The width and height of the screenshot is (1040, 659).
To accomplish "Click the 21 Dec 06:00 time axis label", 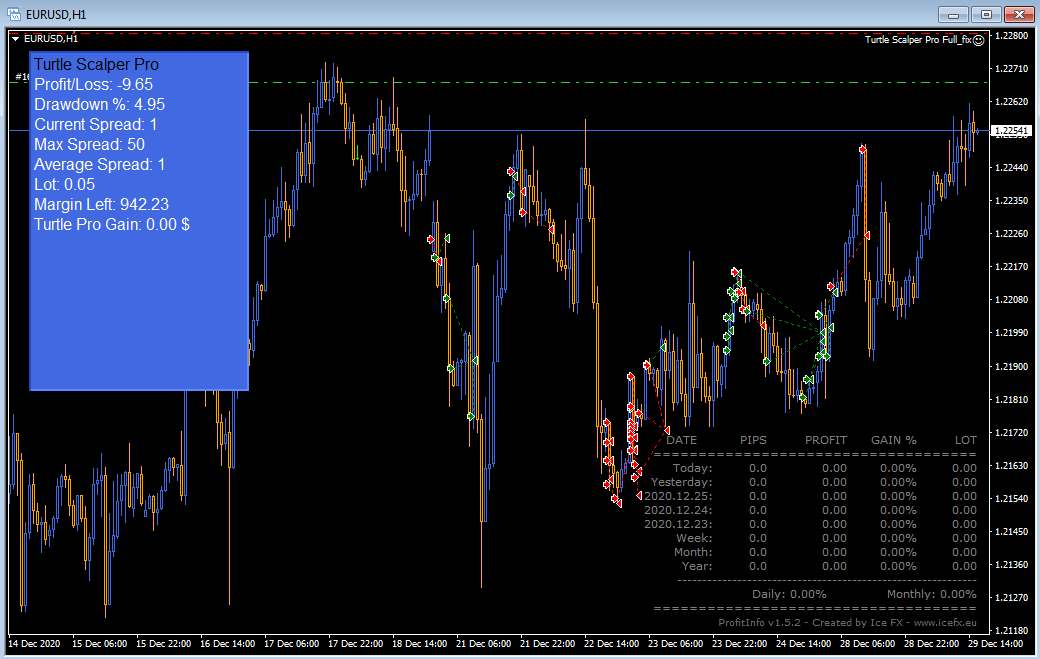I will click(x=484, y=644).
